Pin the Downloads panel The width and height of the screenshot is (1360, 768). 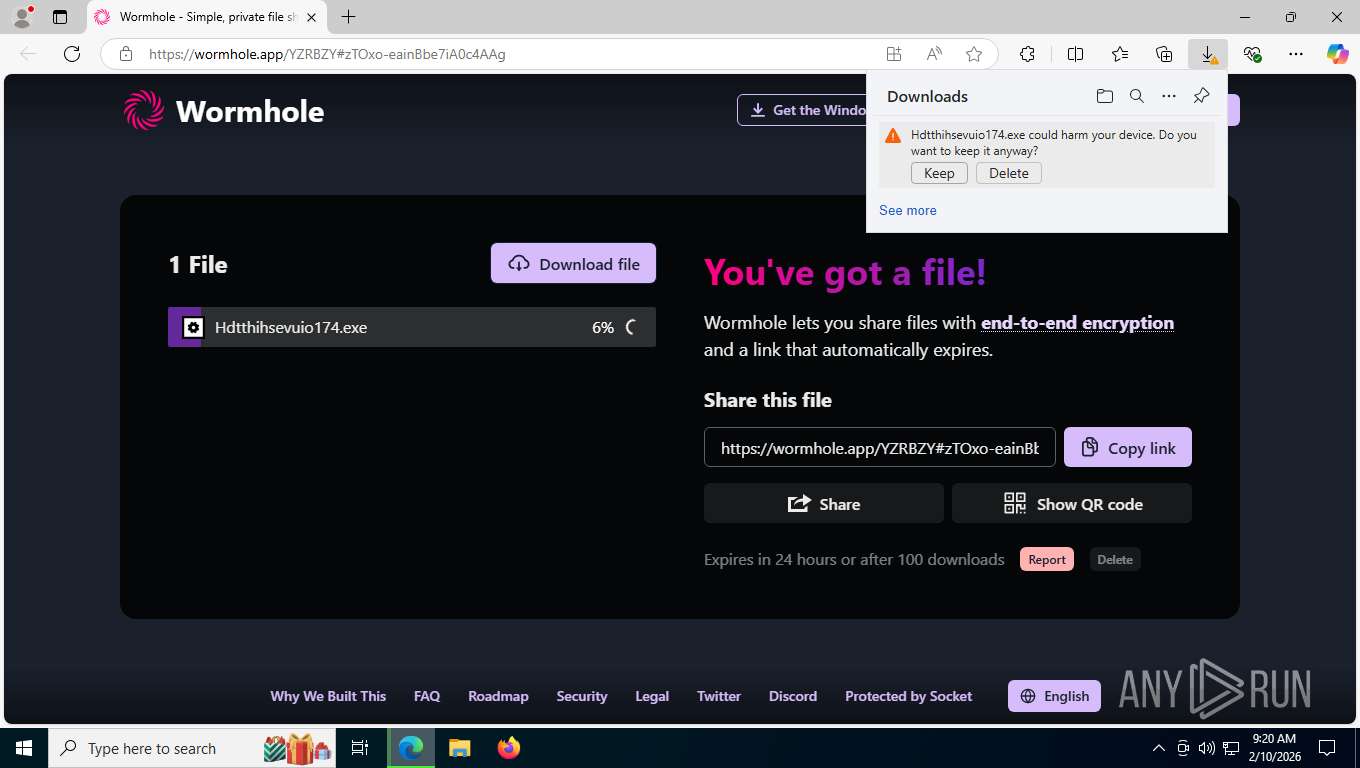[1201, 96]
